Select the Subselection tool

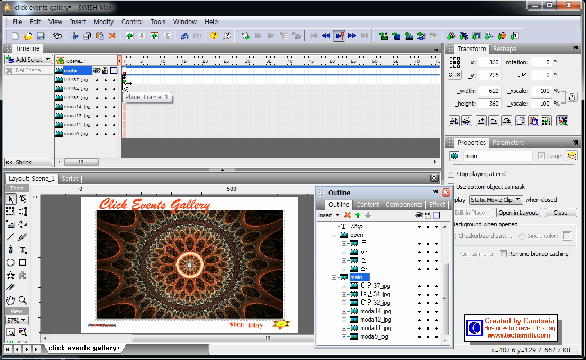22,199
